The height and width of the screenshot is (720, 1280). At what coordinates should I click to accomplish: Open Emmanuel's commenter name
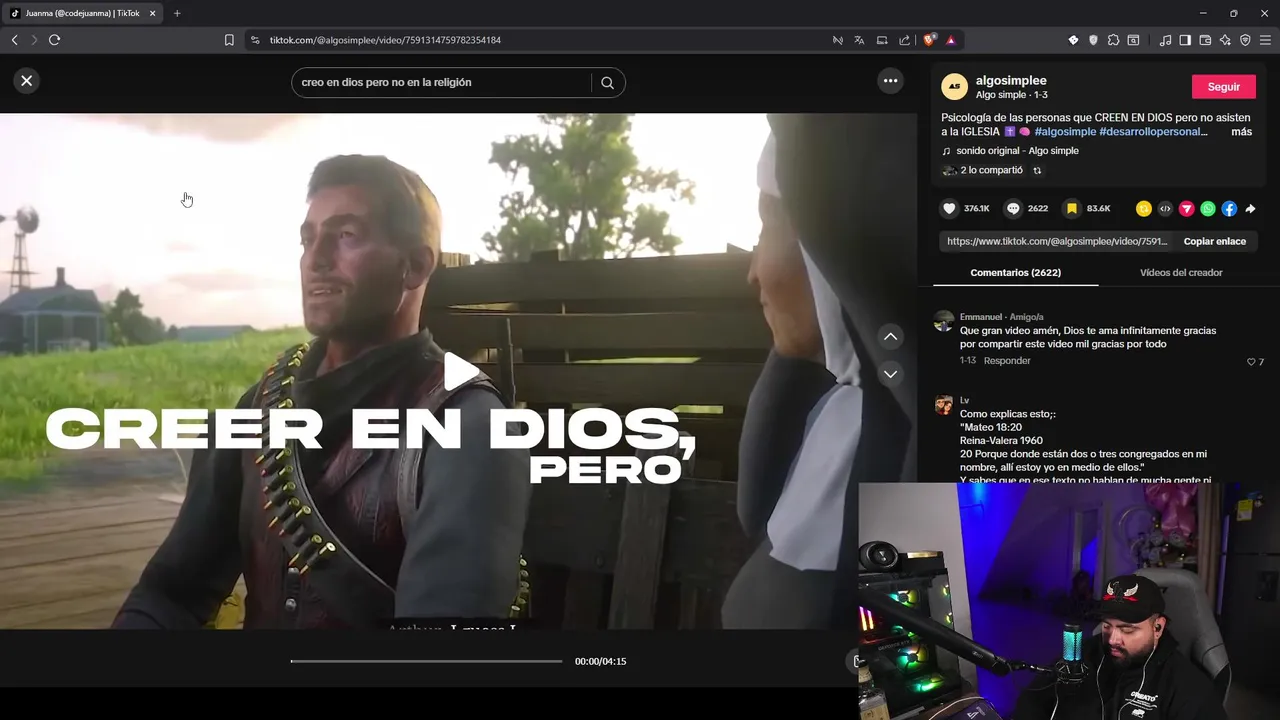tap(981, 317)
